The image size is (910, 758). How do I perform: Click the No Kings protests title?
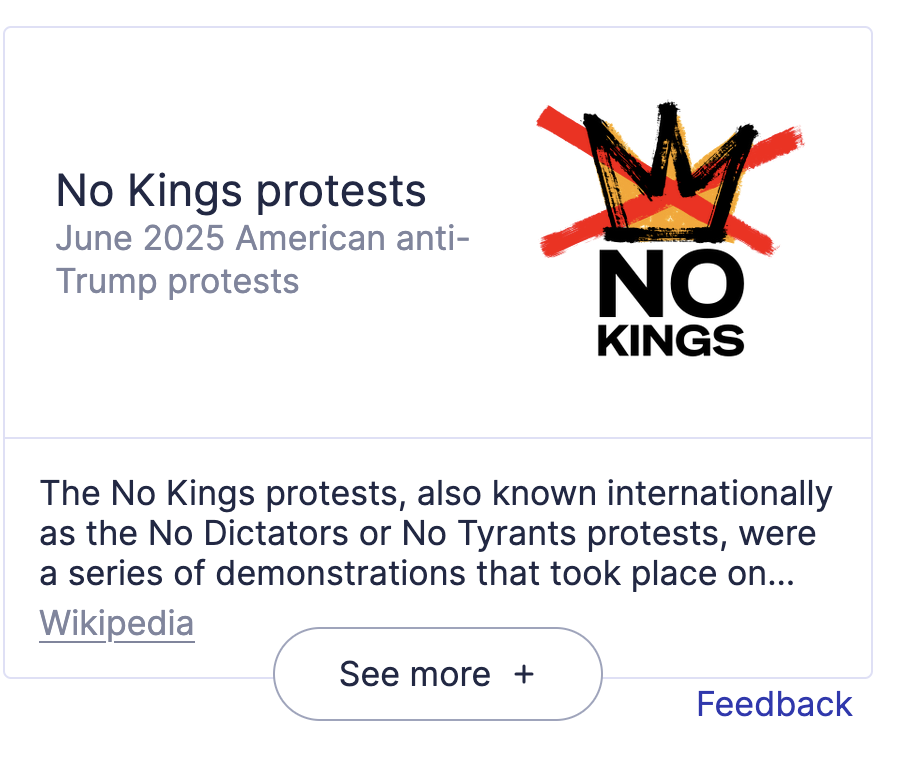(241, 190)
